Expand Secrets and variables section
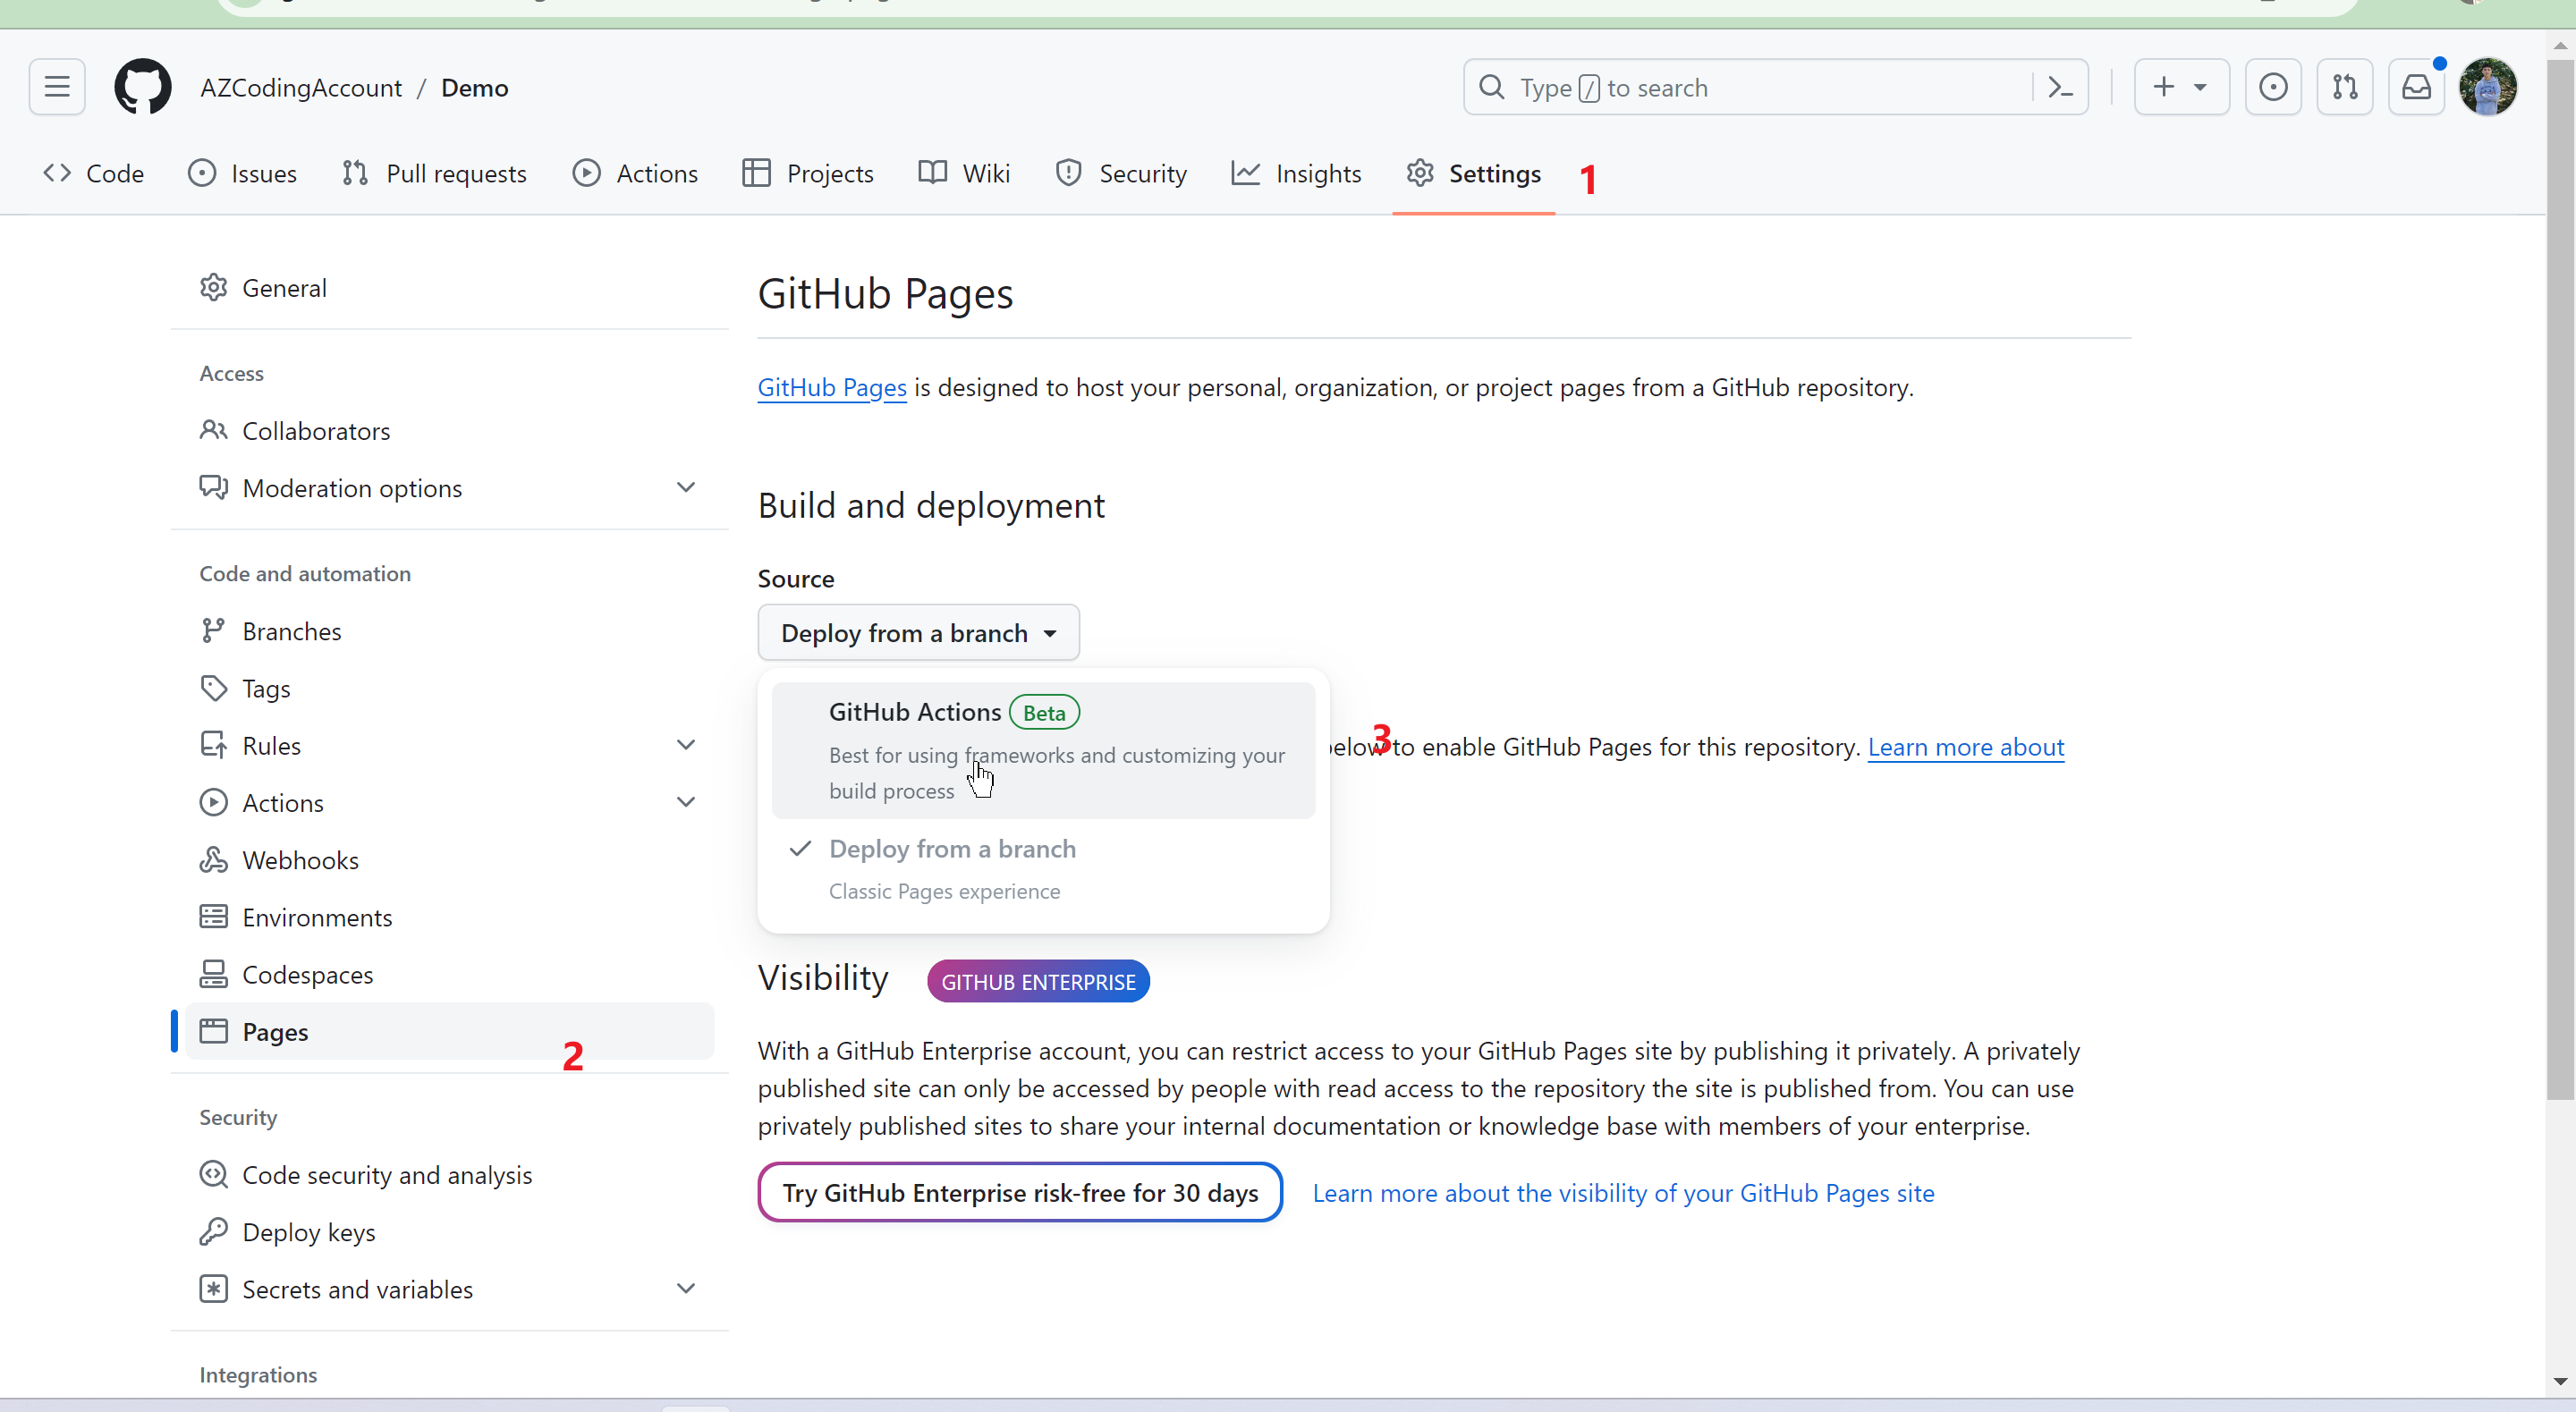Image resolution: width=2576 pixels, height=1412 pixels. pyautogui.click(x=686, y=1289)
